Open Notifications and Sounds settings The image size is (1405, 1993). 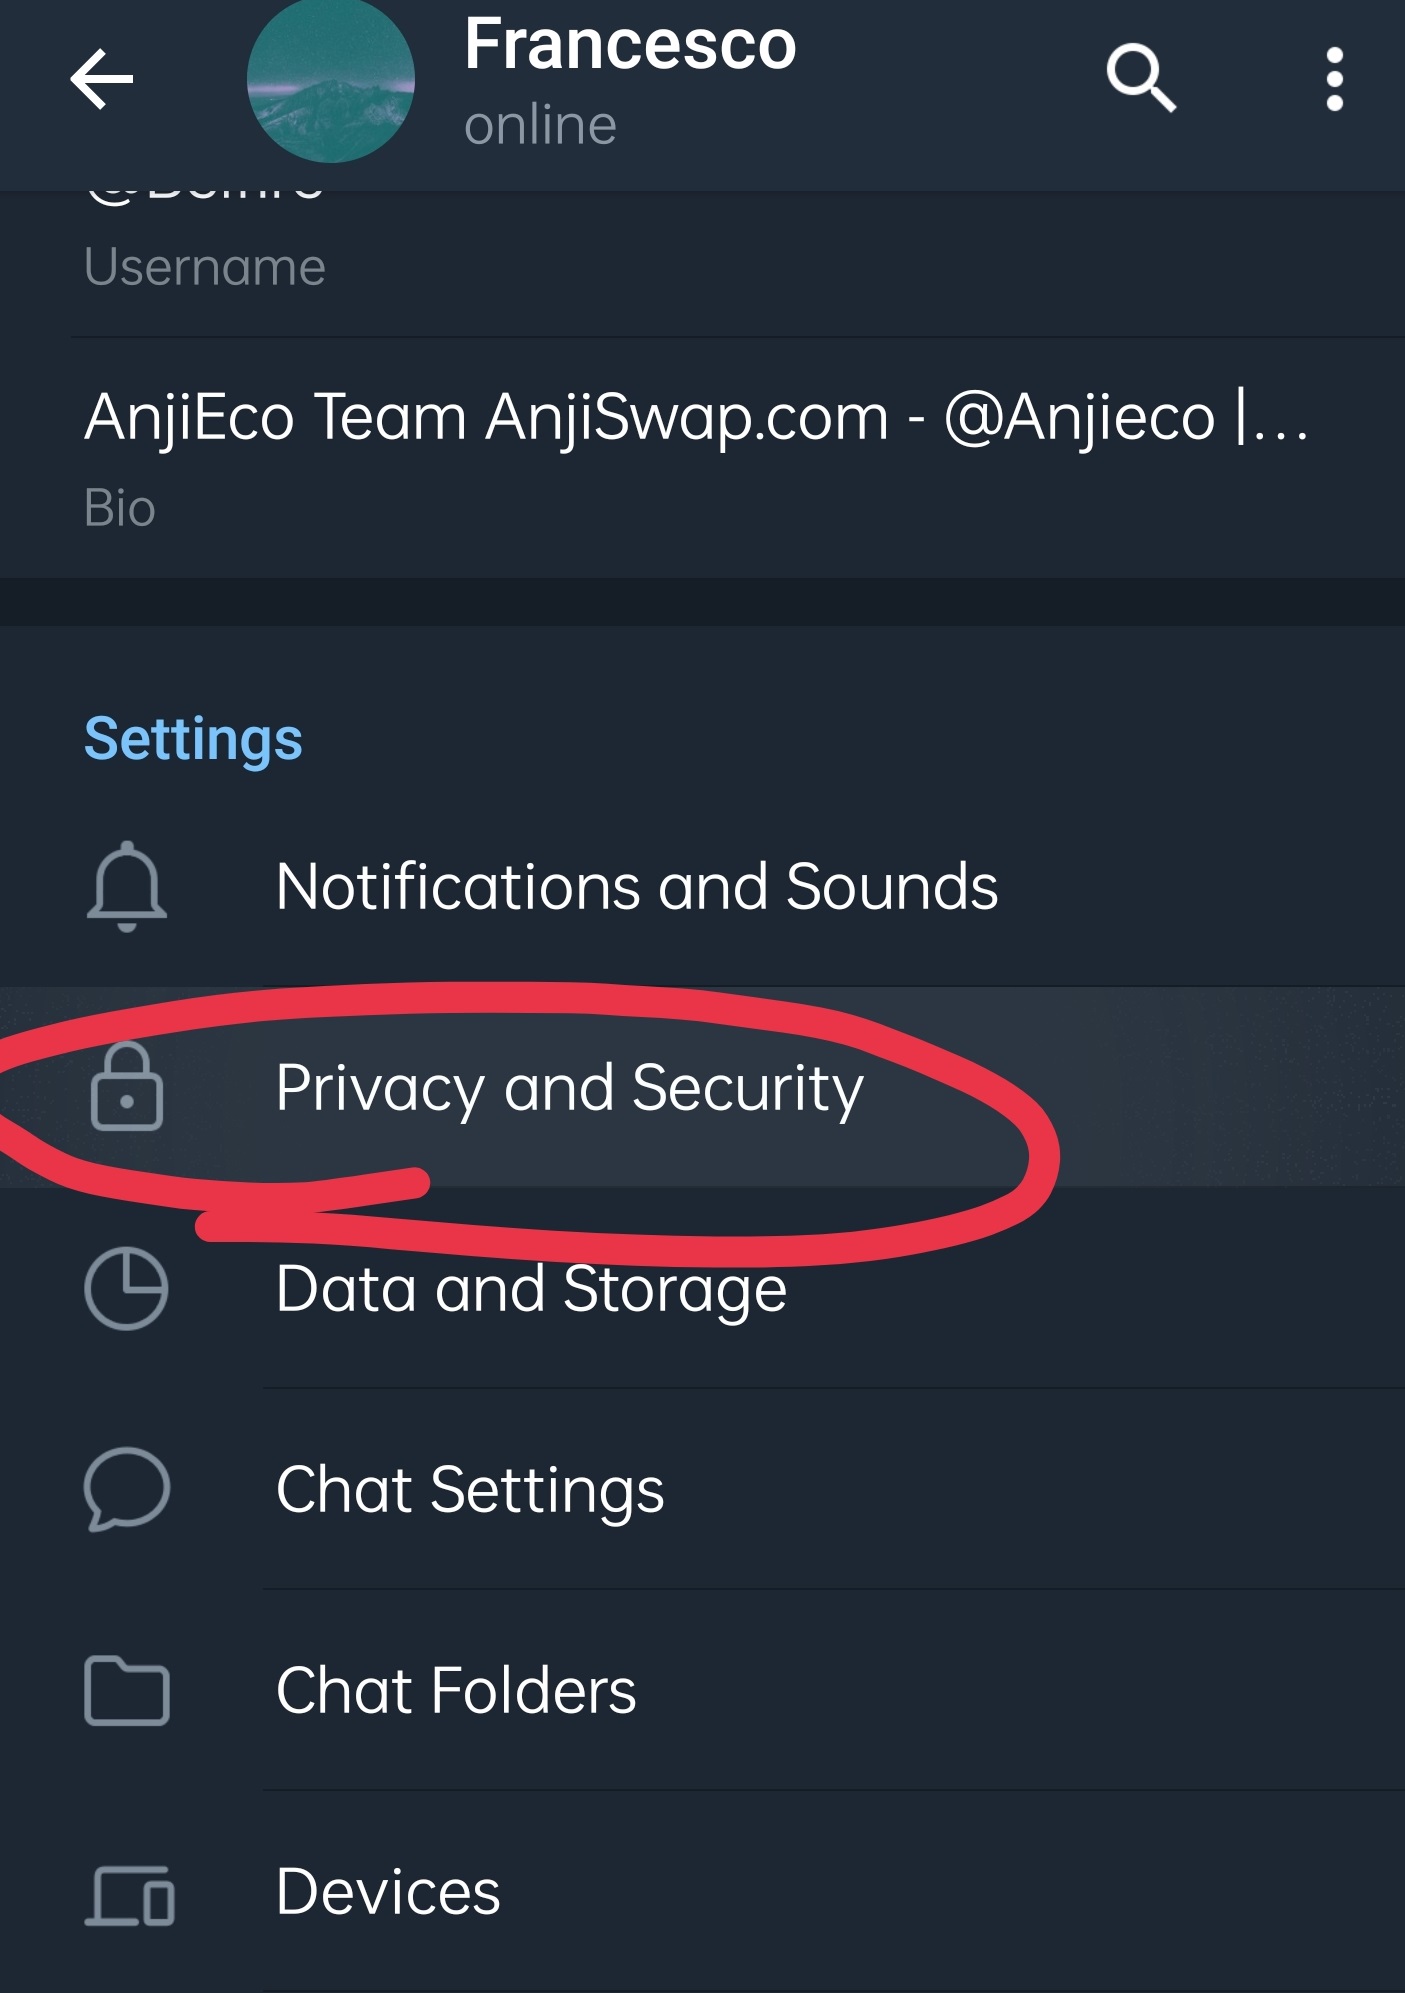pos(636,887)
